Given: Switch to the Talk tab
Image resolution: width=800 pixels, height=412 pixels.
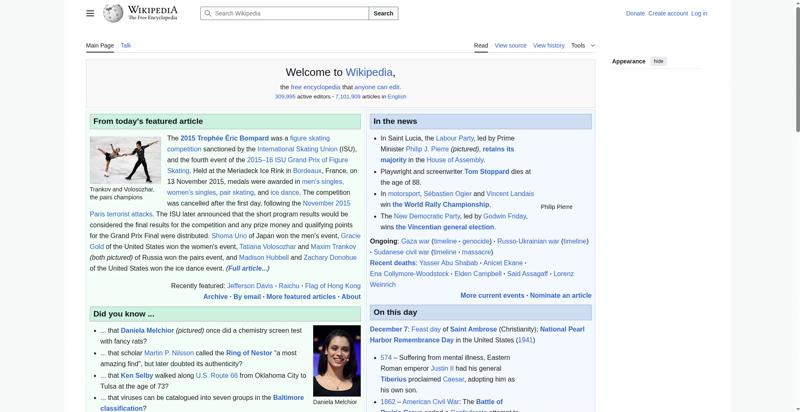Looking at the screenshot, I should [x=126, y=45].
